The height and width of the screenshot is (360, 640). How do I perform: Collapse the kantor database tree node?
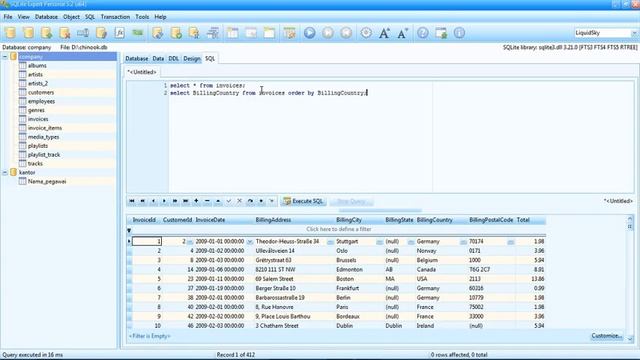(5, 173)
